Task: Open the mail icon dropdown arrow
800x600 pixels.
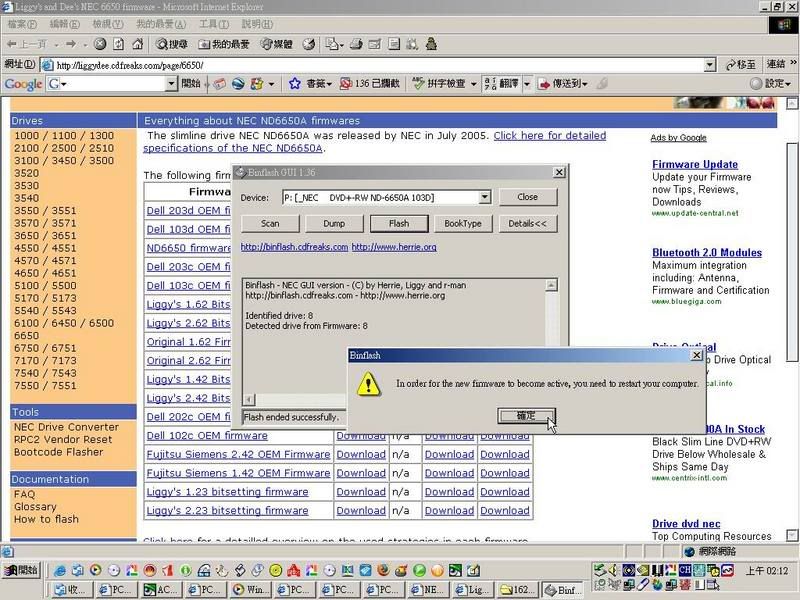Action: click(341, 45)
